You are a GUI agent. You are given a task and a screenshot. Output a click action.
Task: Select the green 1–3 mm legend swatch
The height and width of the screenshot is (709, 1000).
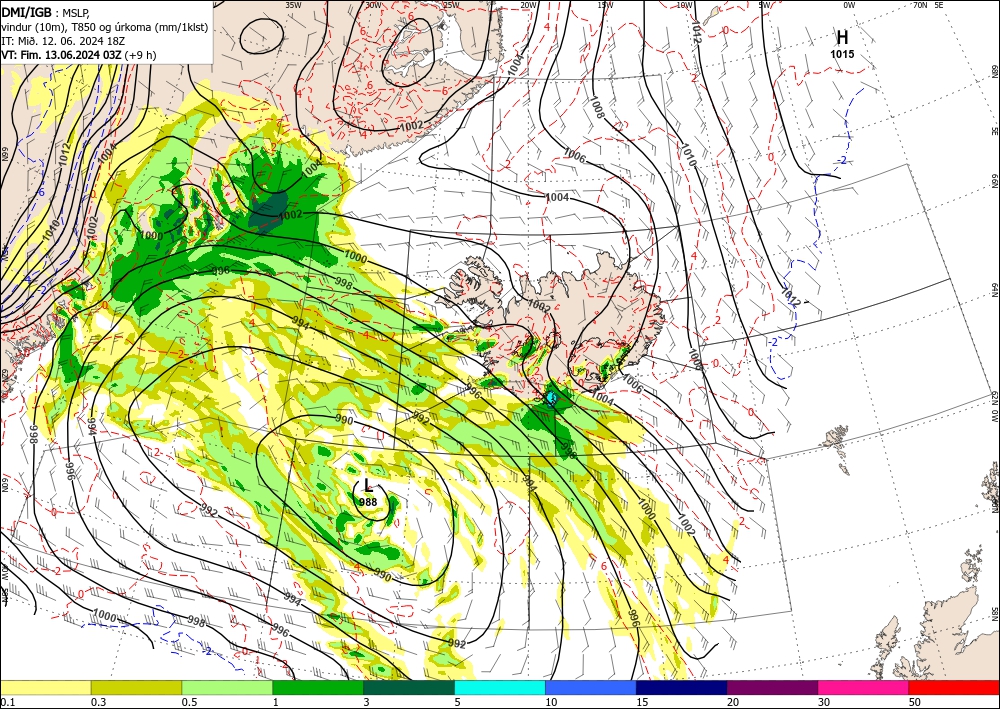318,687
